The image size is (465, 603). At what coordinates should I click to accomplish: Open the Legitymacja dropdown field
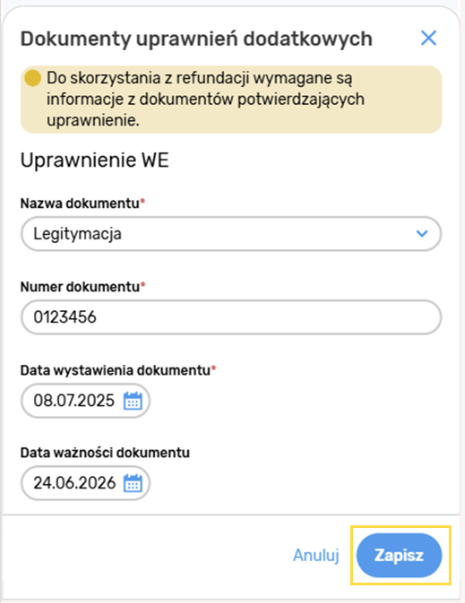point(231,234)
